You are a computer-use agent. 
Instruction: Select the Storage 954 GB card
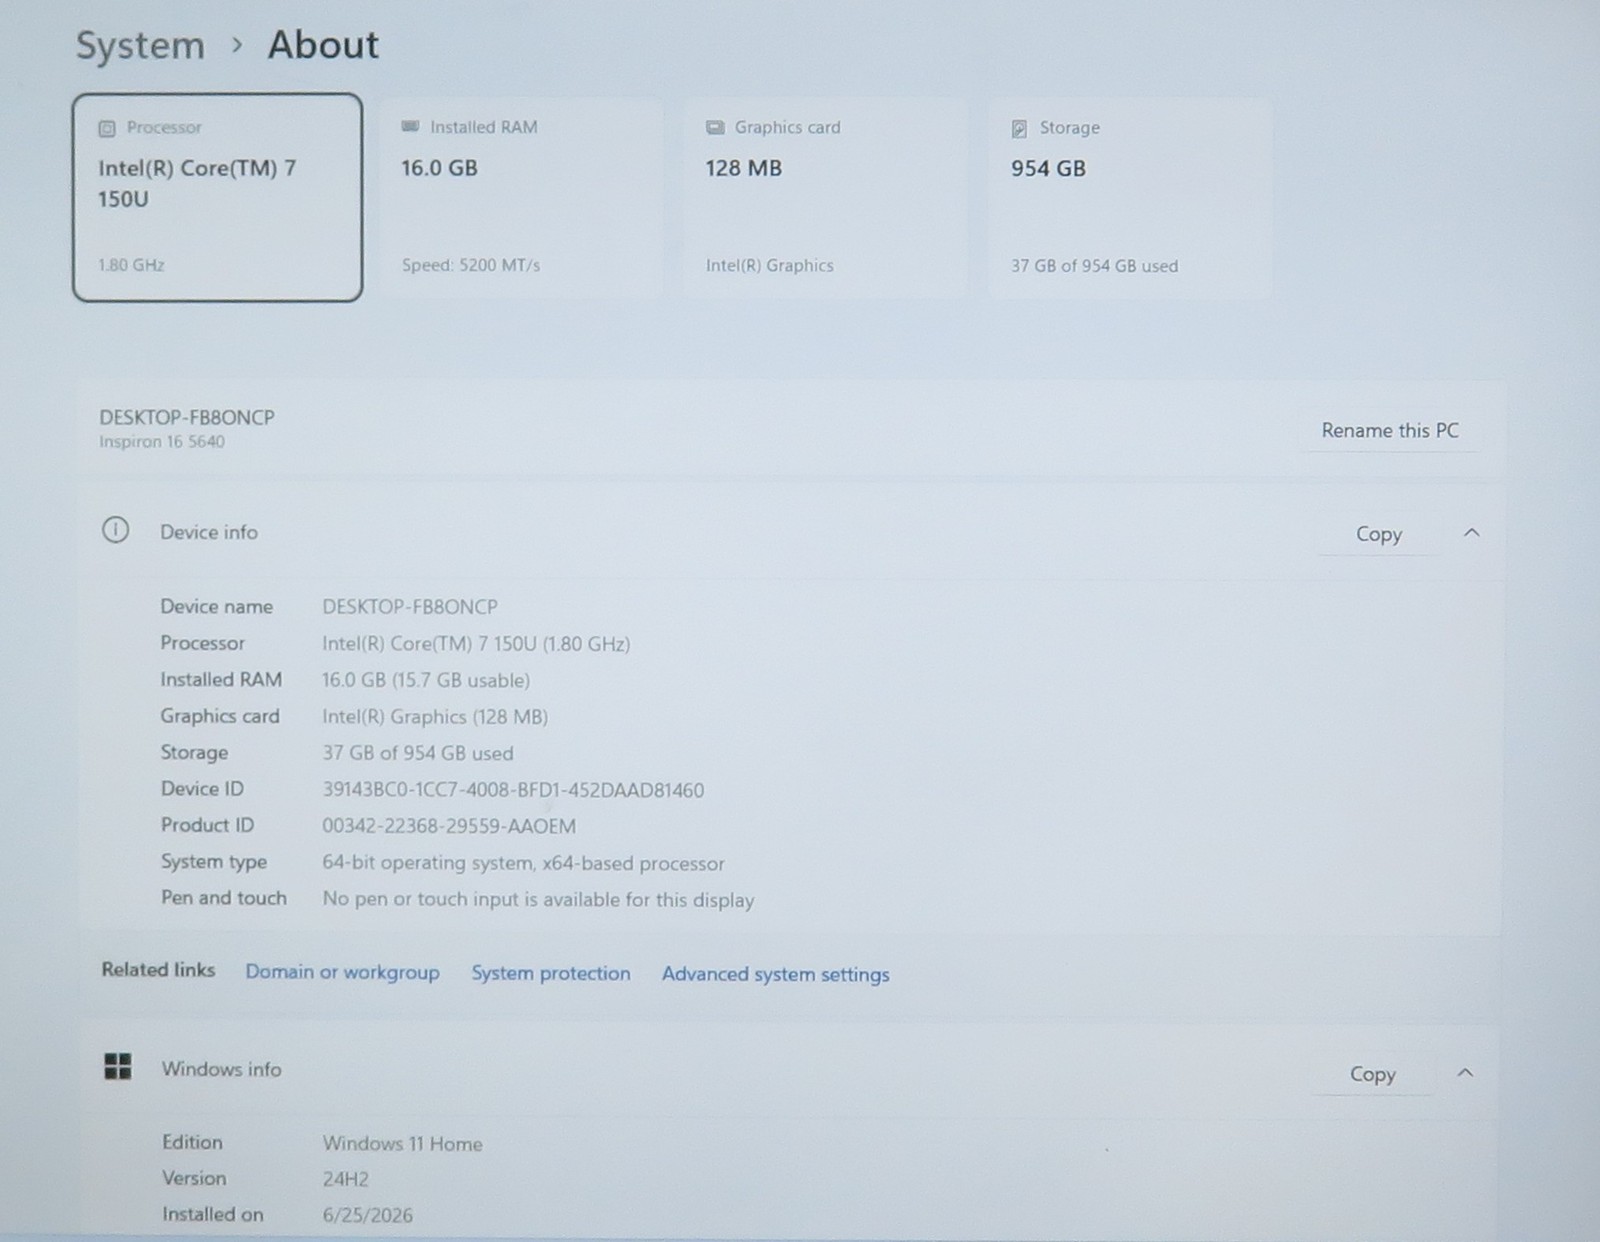pos(1130,197)
